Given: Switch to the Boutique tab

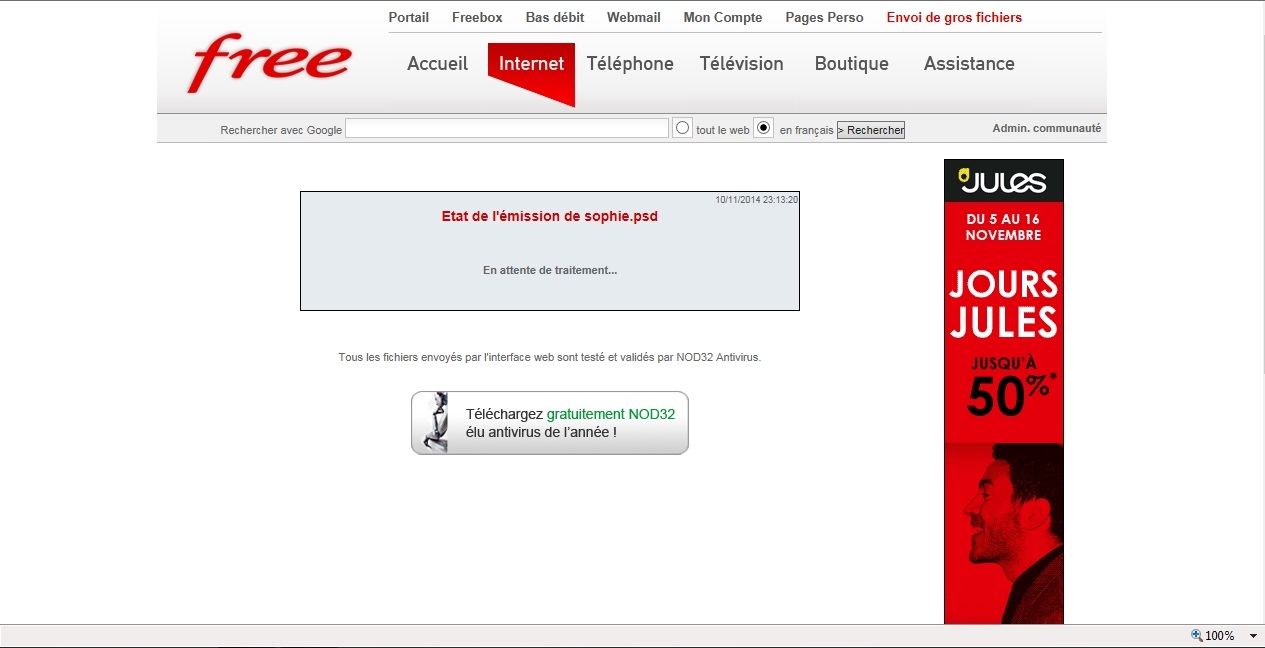Looking at the screenshot, I should point(851,64).
